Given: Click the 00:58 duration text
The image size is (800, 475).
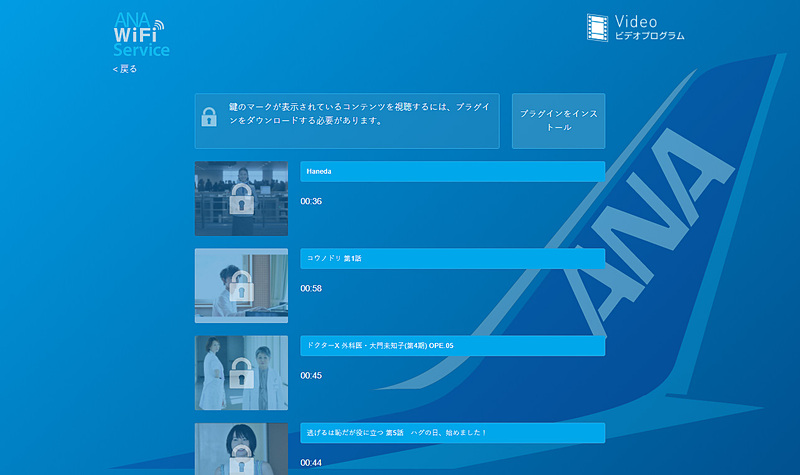Looking at the screenshot, I should pos(311,288).
